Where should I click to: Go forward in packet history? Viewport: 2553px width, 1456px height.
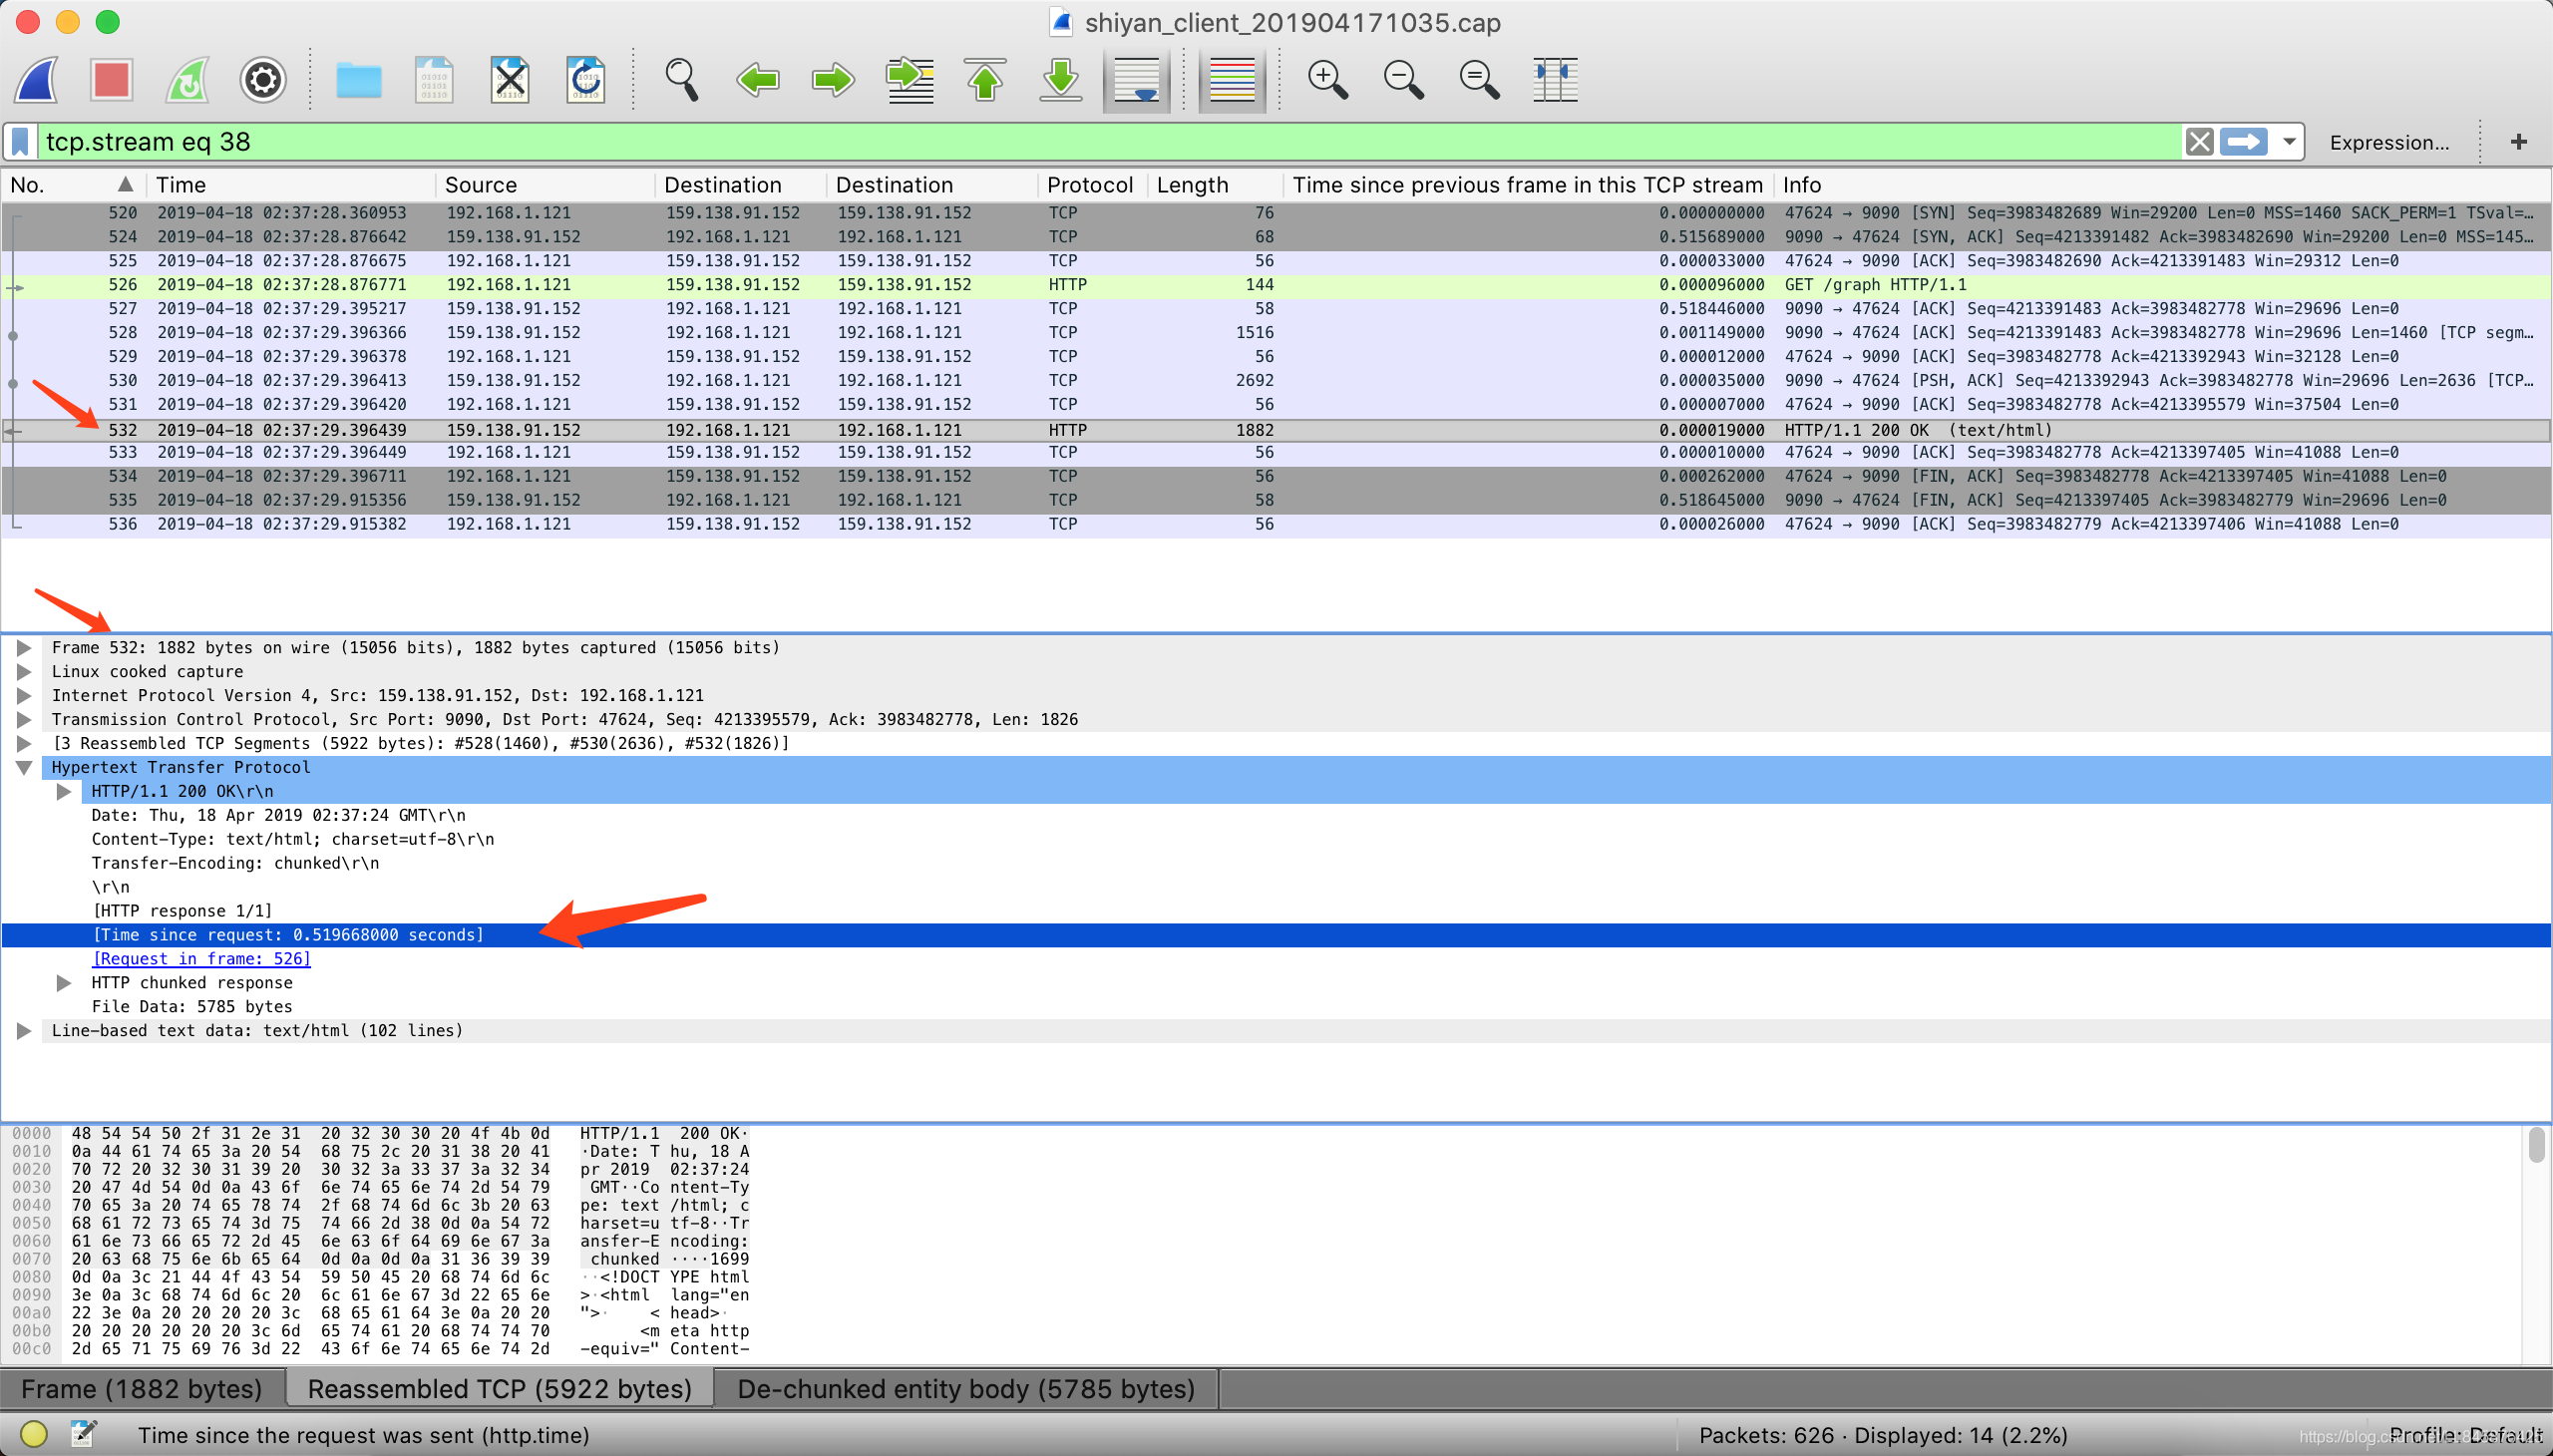[x=833, y=80]
